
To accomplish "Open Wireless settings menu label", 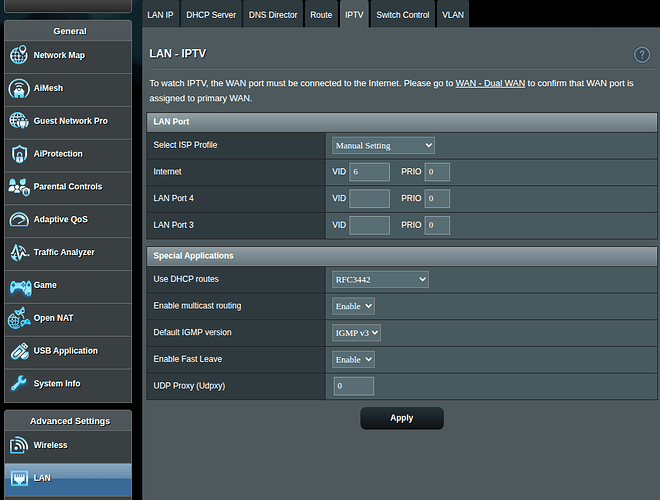I will (x=51, y=445).
